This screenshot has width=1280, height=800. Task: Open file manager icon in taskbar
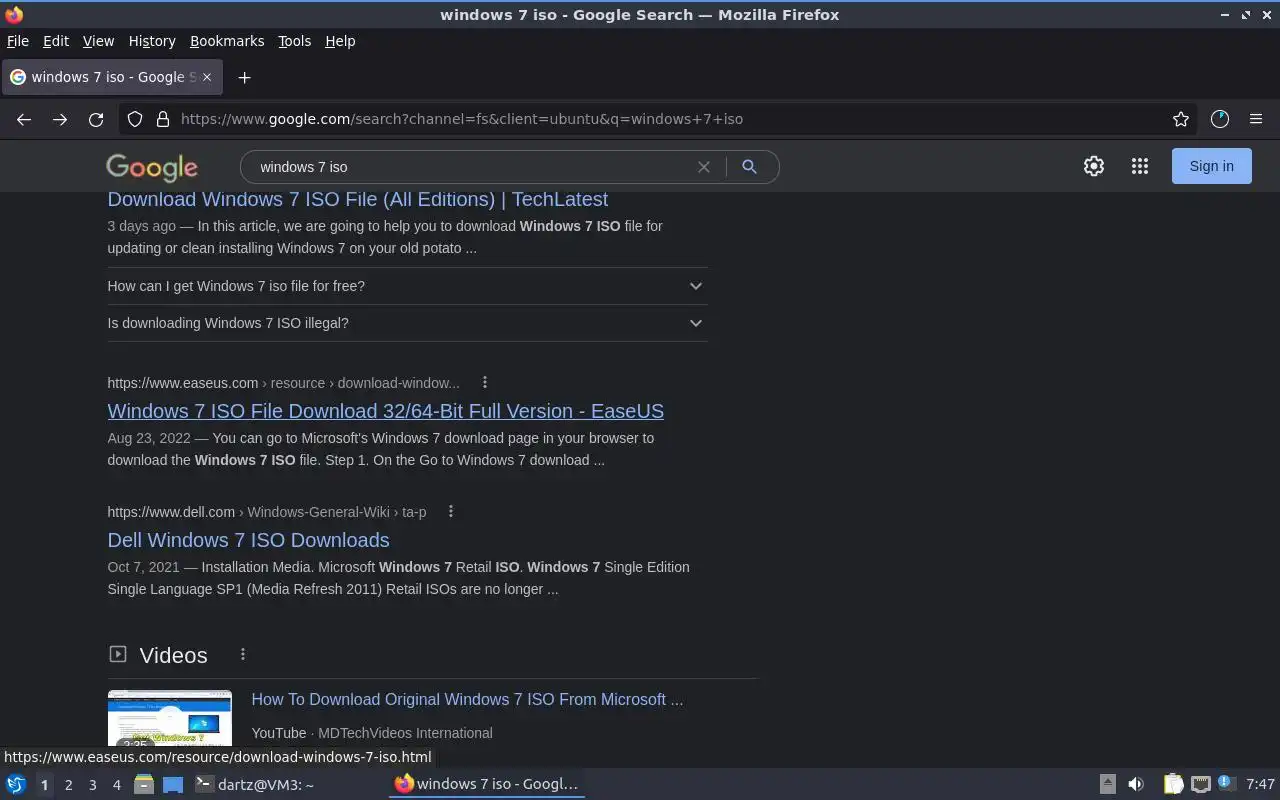pyautogui.click(x=144, y=784)
